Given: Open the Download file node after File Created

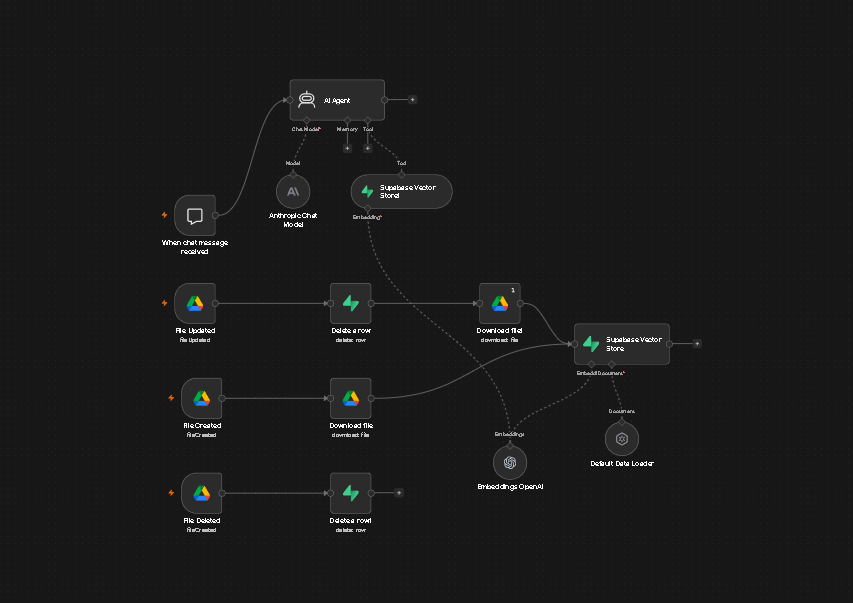Looking at the screenshot, I should [x=351, y=398].
